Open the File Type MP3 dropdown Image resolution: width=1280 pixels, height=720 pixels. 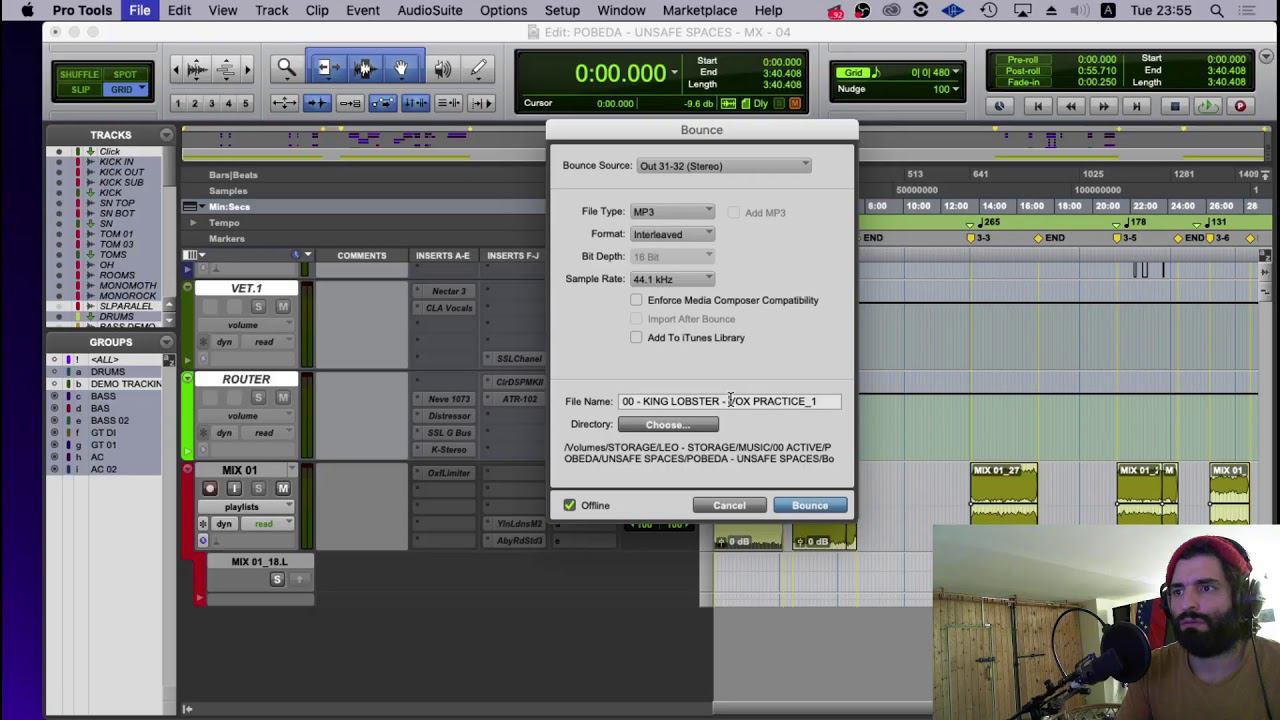pyautogui.click(x=672, y=212)
